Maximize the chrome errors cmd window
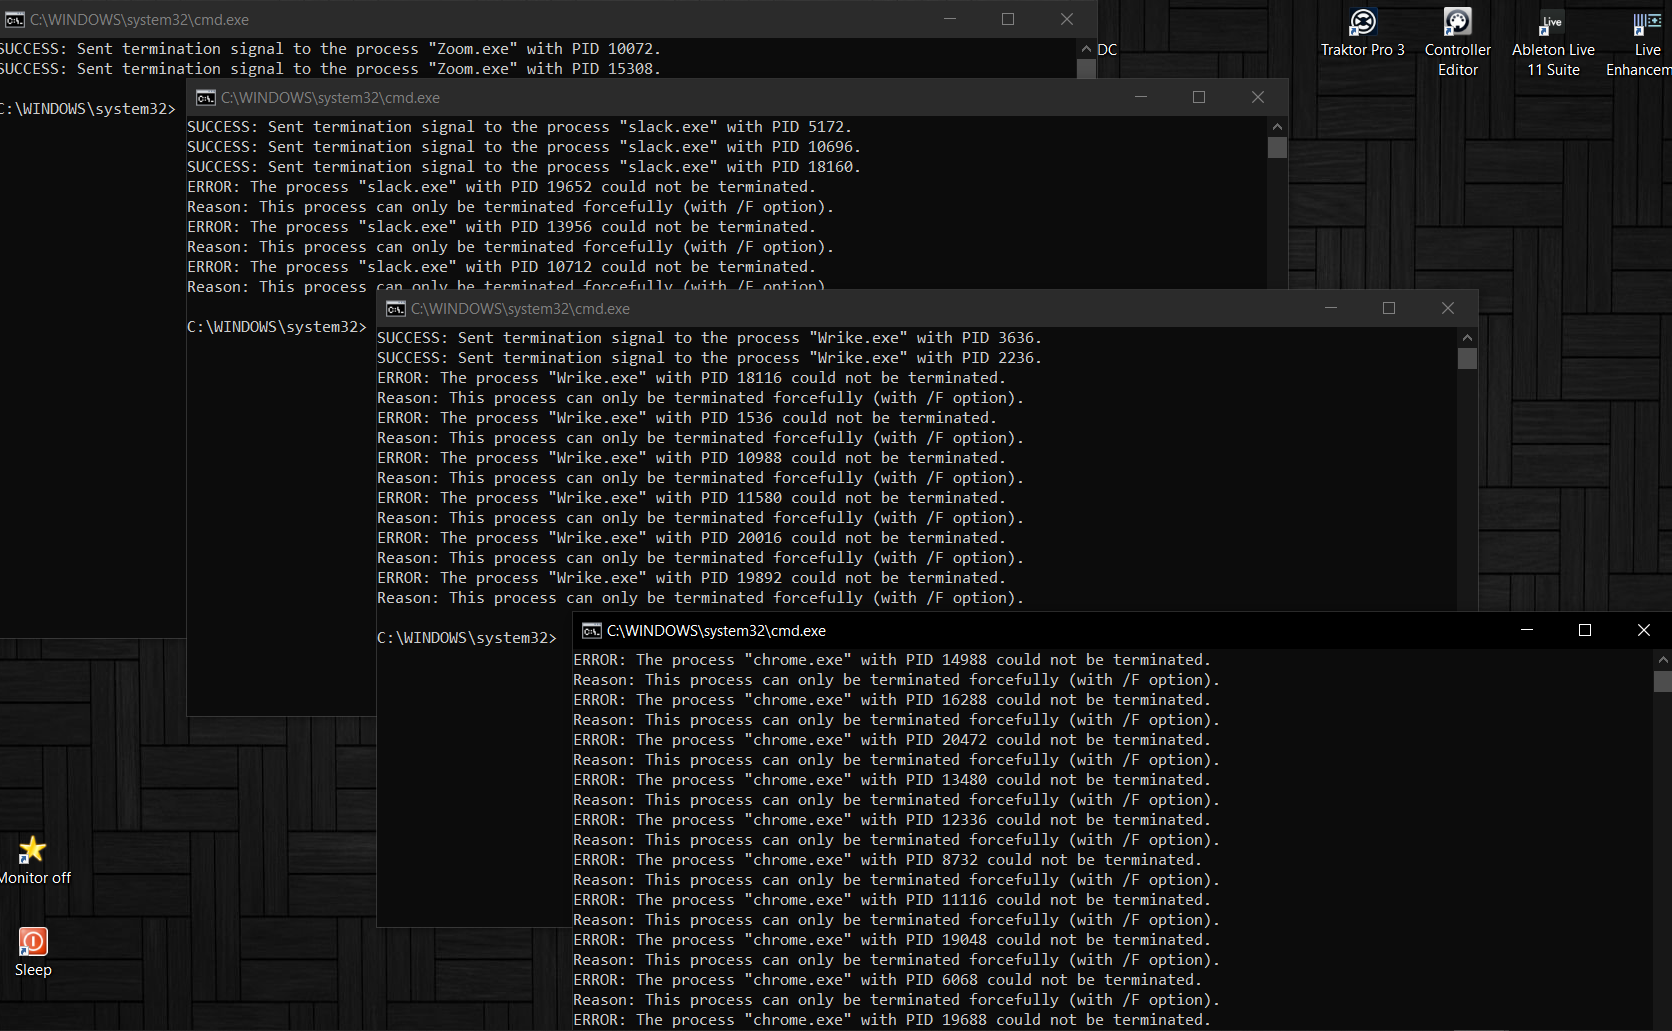Screen dimensions: 1672x1031 [x=1584, y=630]
